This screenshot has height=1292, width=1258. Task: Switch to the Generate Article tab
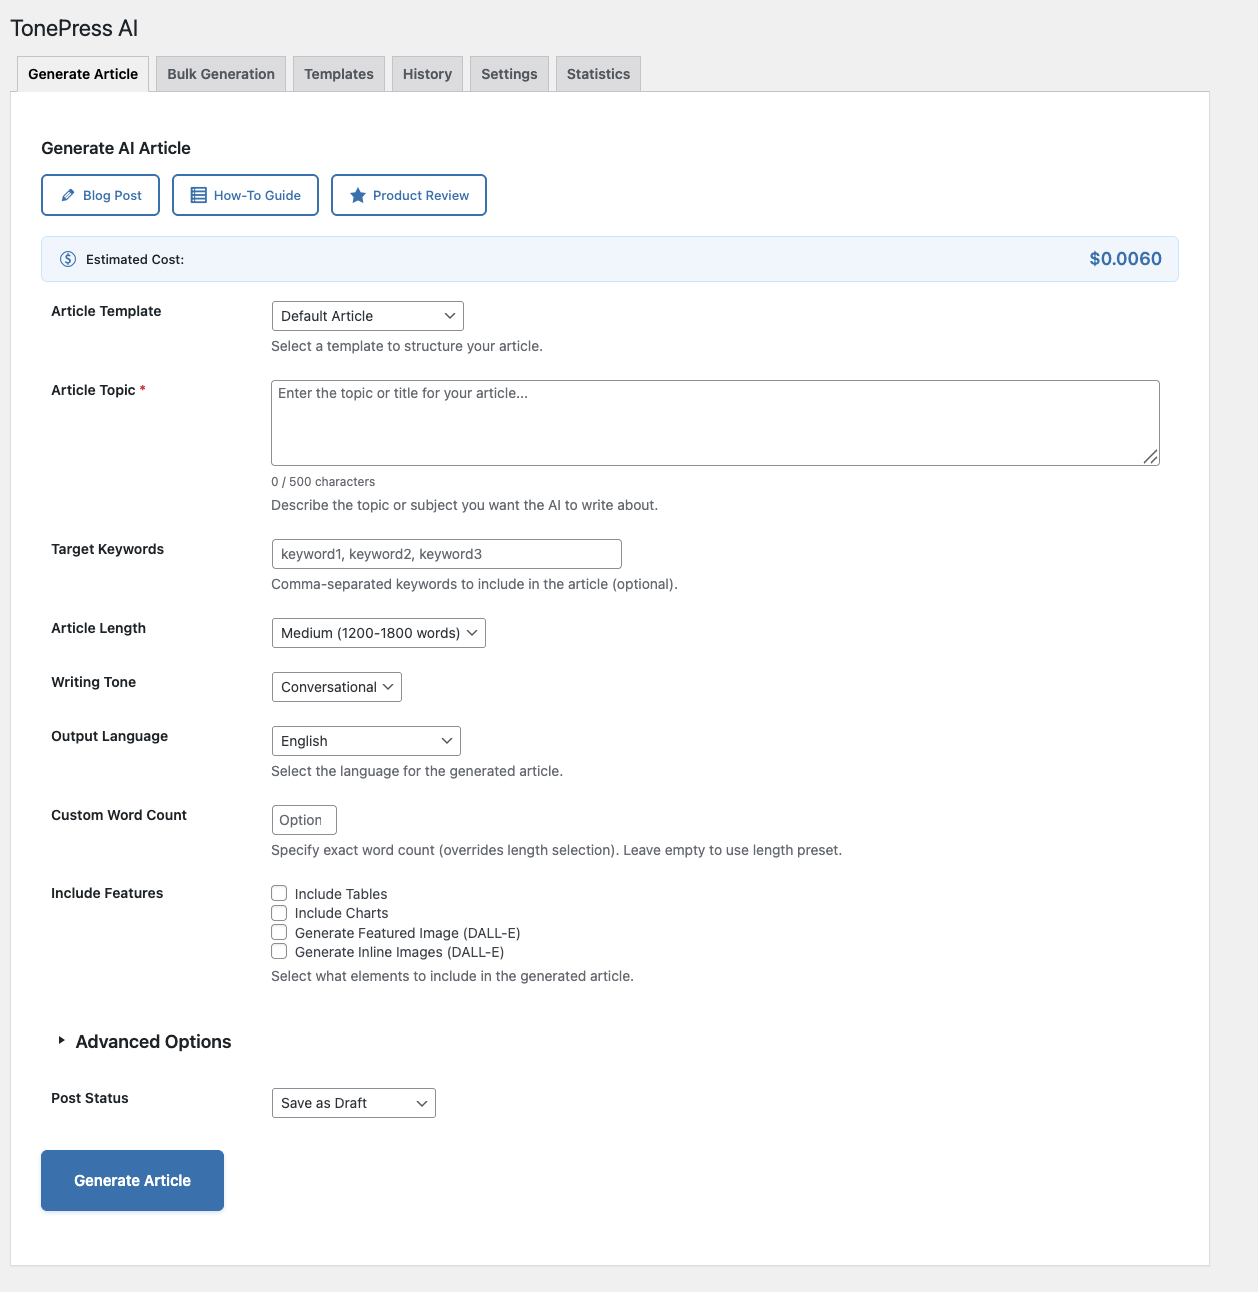coord(83,74)
